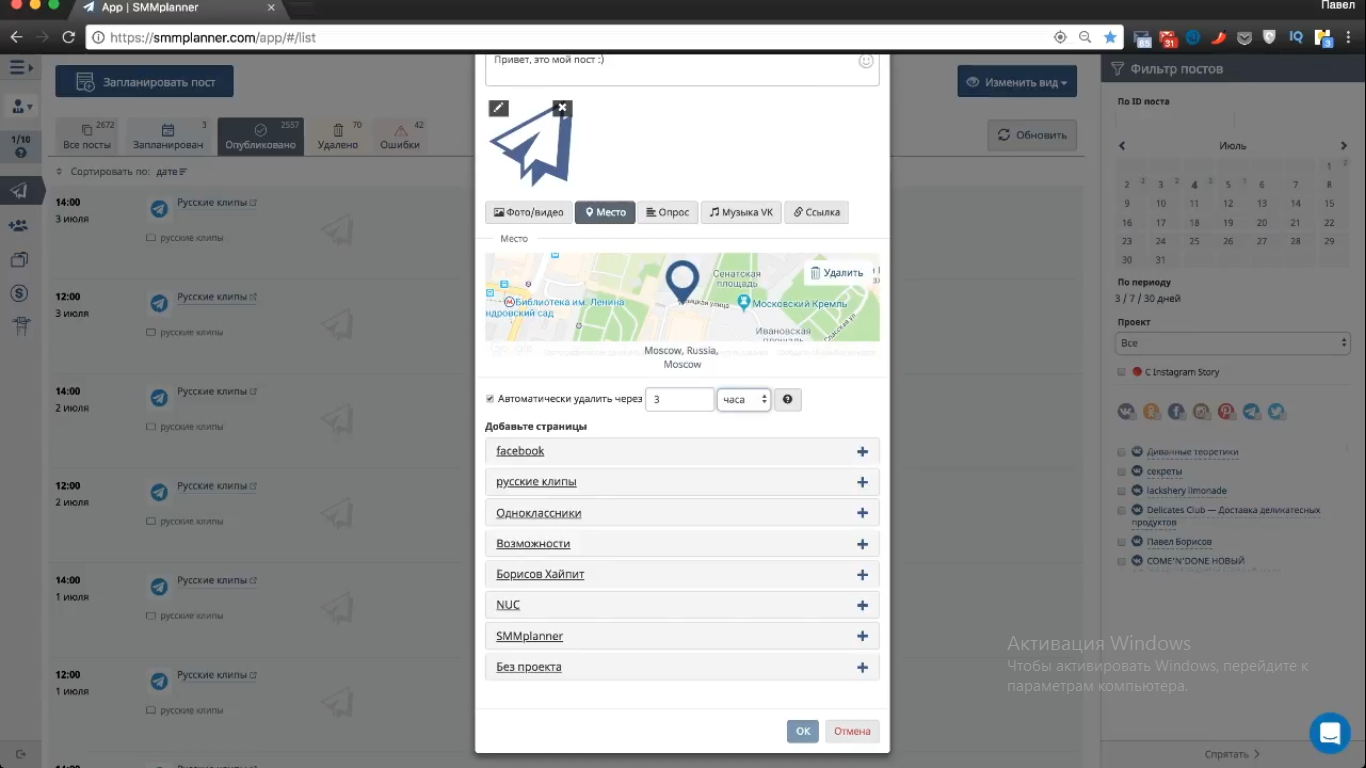Expand the Одноклассники project with plus
The height and width of the screenshot is (768, 1366).
pyautogui.click(x=862, y=514)
